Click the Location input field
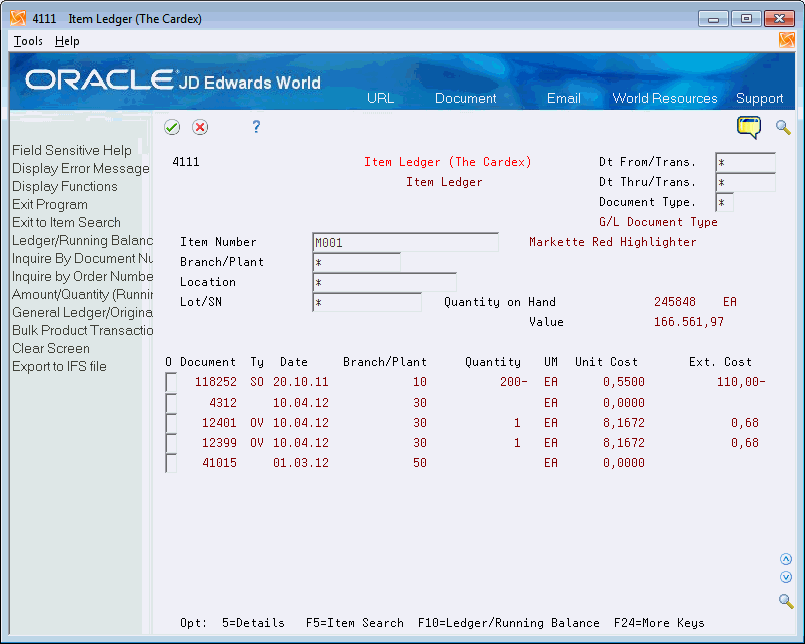The image size is (805, 644). coord(384,282)
